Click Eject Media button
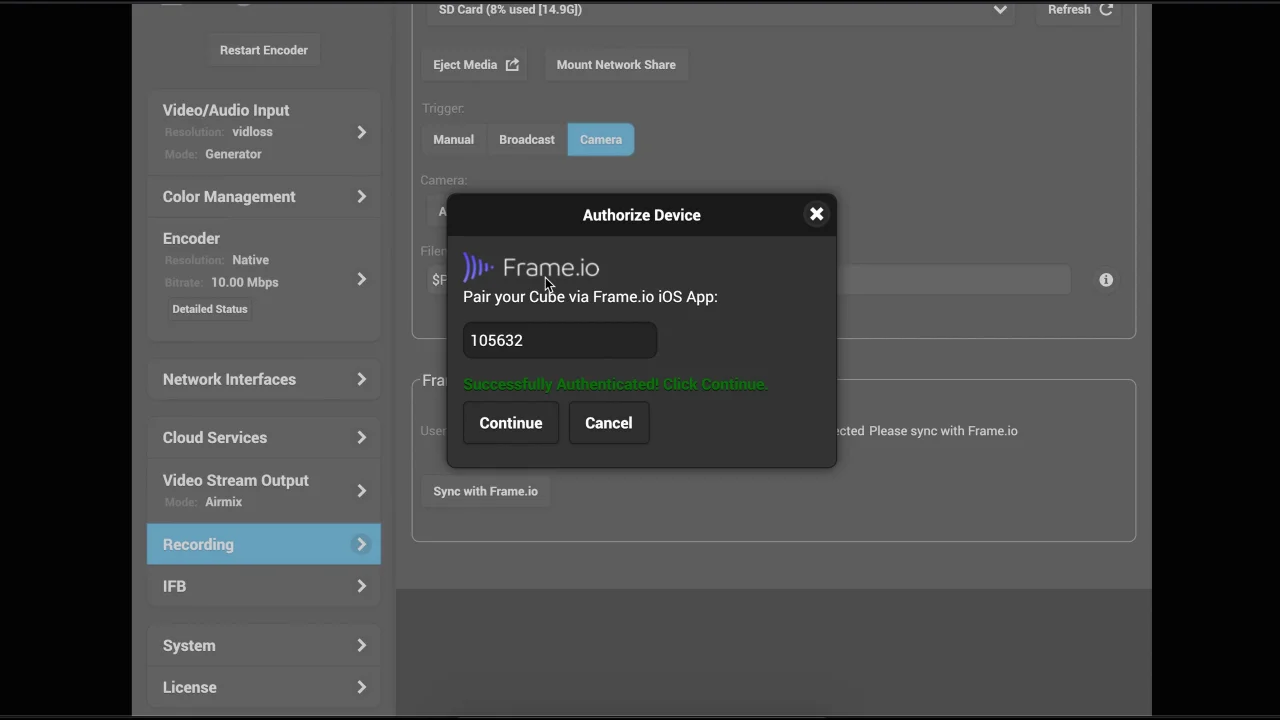Viewport: 1280px width, 720px height. [475, 65]
